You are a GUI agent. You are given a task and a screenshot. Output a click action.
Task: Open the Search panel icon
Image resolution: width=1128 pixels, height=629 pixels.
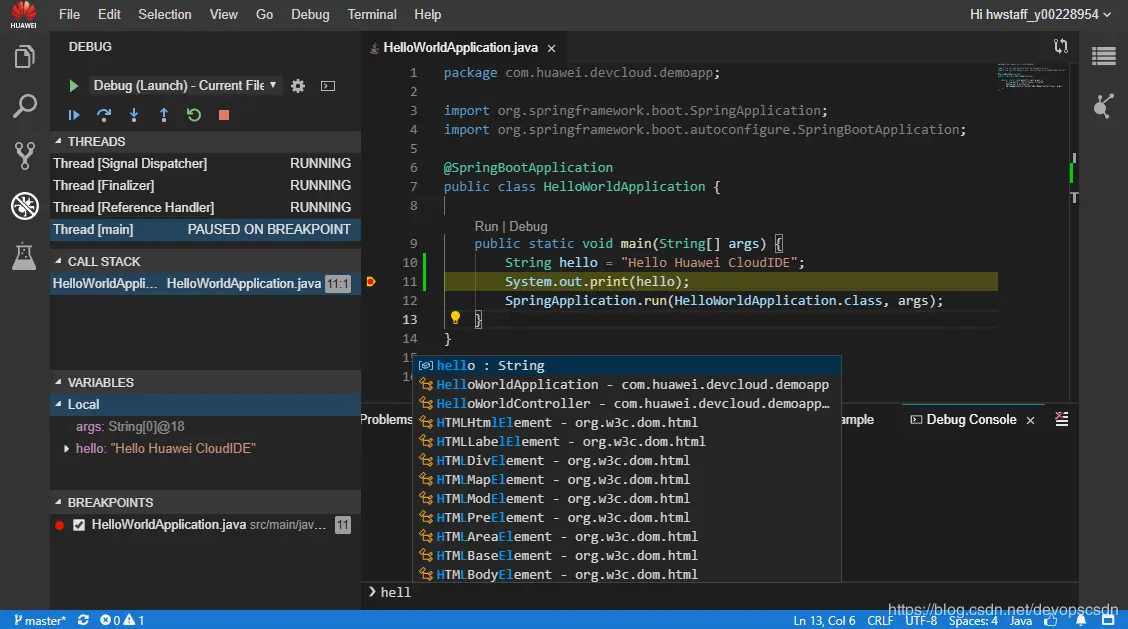(24, 106)
